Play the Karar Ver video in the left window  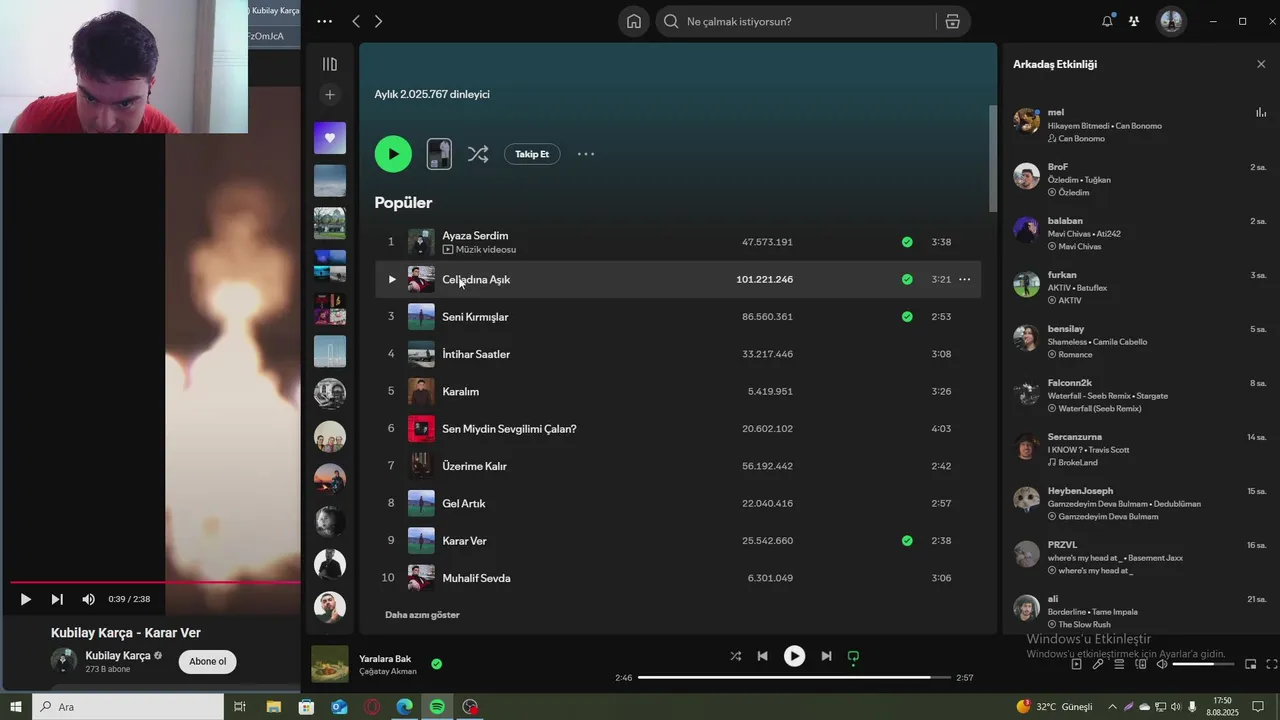pos(26,599)
